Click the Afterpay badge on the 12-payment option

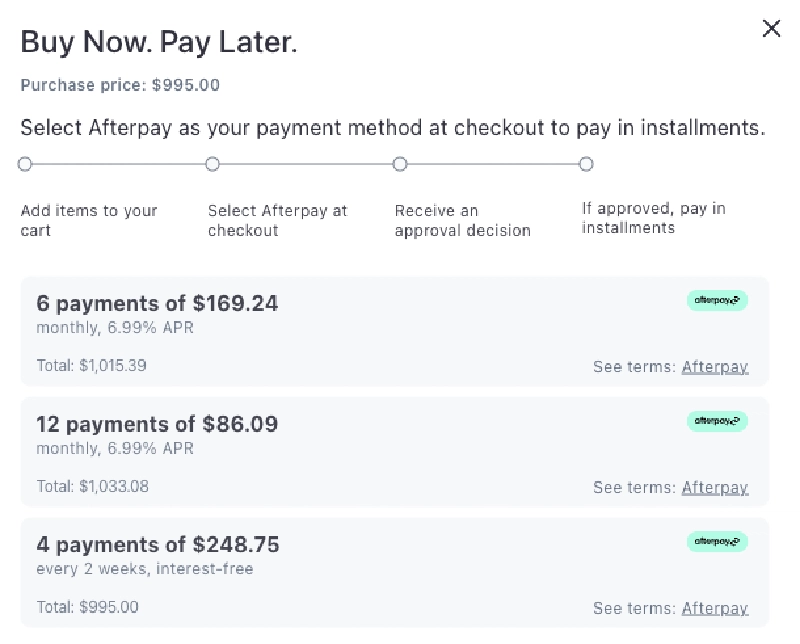coord(716,421)
